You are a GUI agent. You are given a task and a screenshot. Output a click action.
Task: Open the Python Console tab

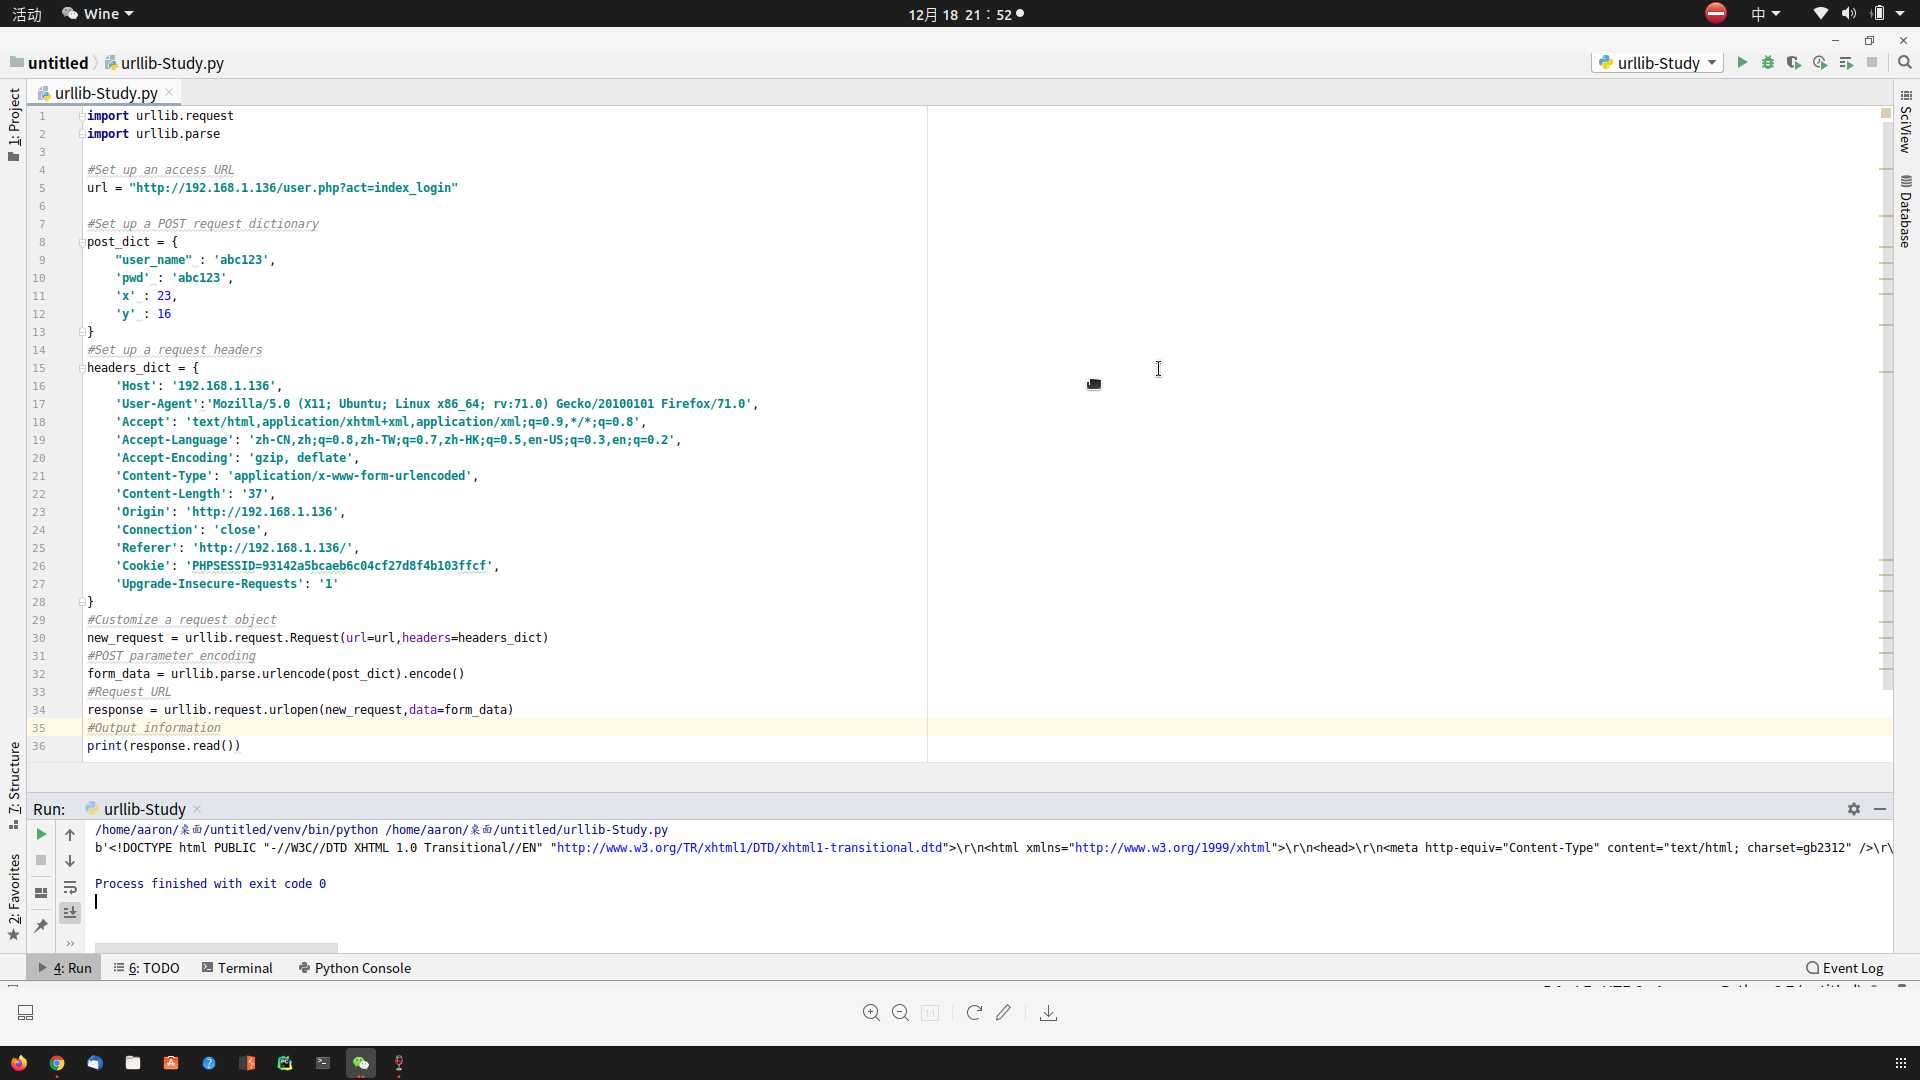click(355, 968)
